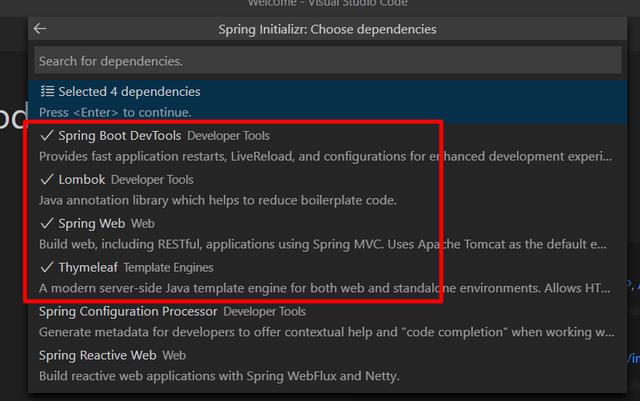Image resolution: width=640 pixels, height=401 pixels.
Task: Select the Lombok dependency name
Action: pyautogui.click(x=82, y=179)
